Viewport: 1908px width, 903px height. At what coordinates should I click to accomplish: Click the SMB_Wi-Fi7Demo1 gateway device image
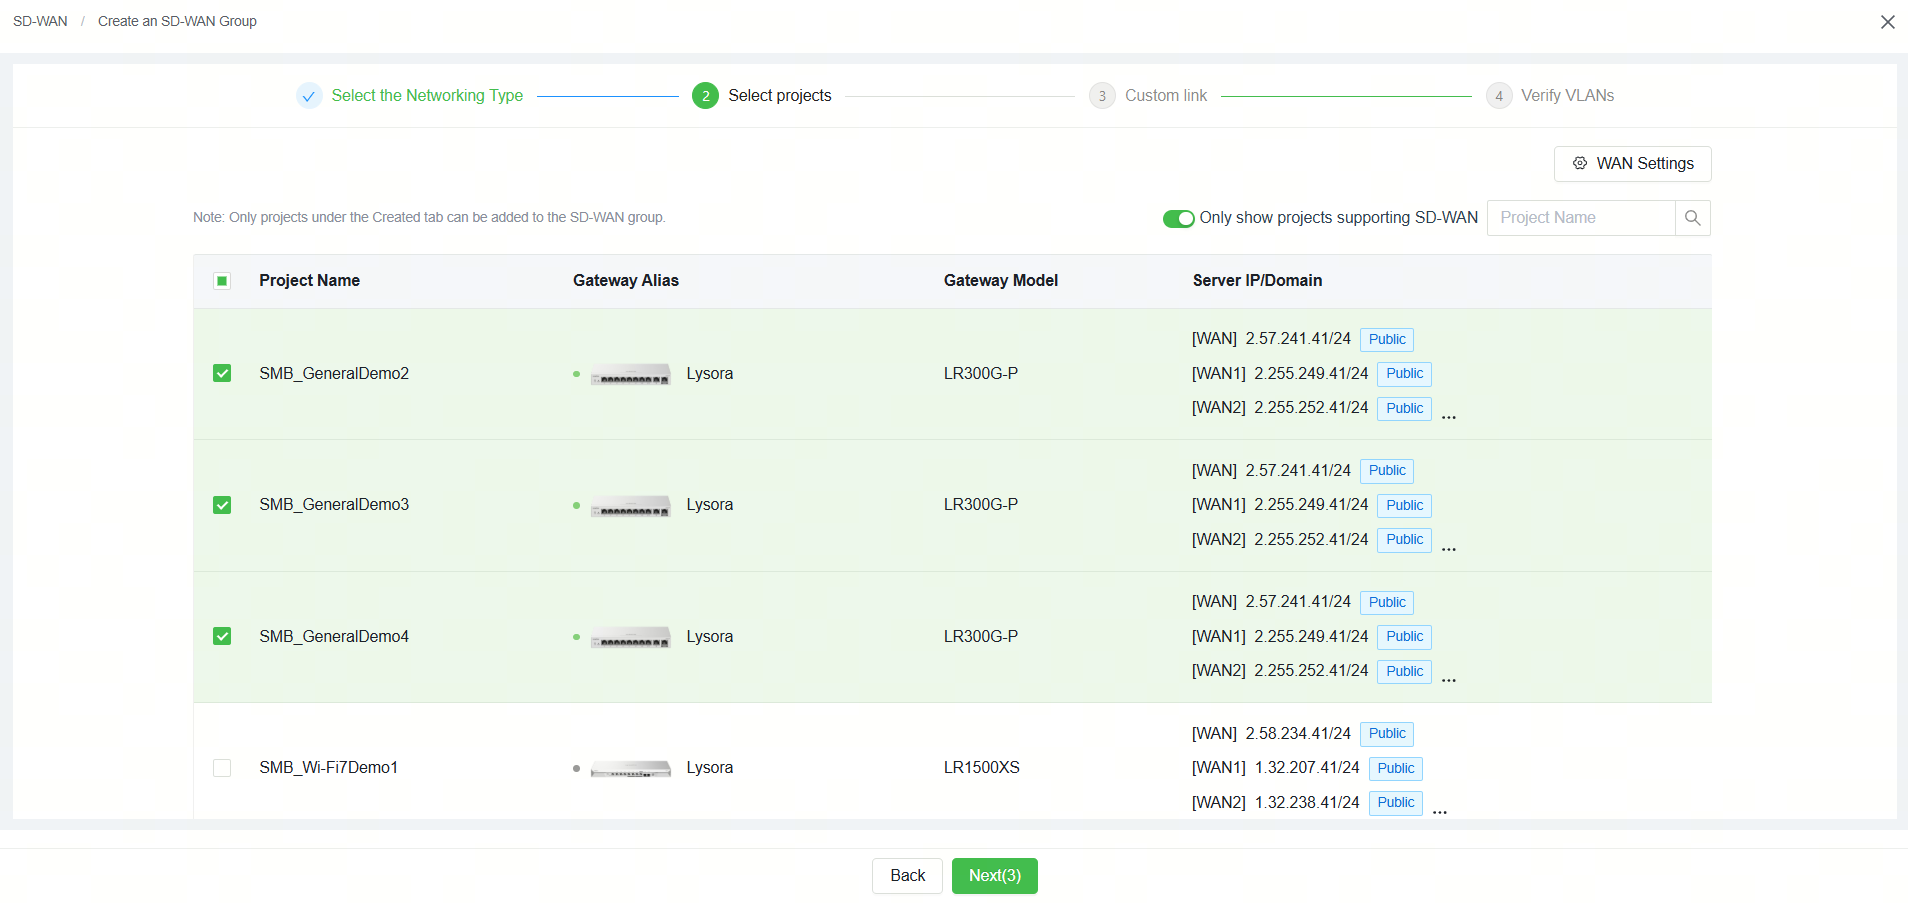[630, 769]
